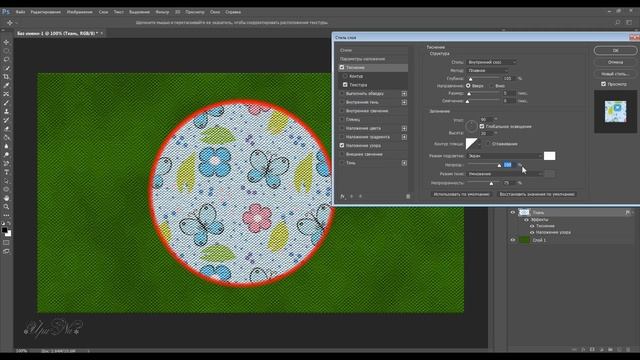
Task: Select the Eyedropper tool
Action: [6, 85]
